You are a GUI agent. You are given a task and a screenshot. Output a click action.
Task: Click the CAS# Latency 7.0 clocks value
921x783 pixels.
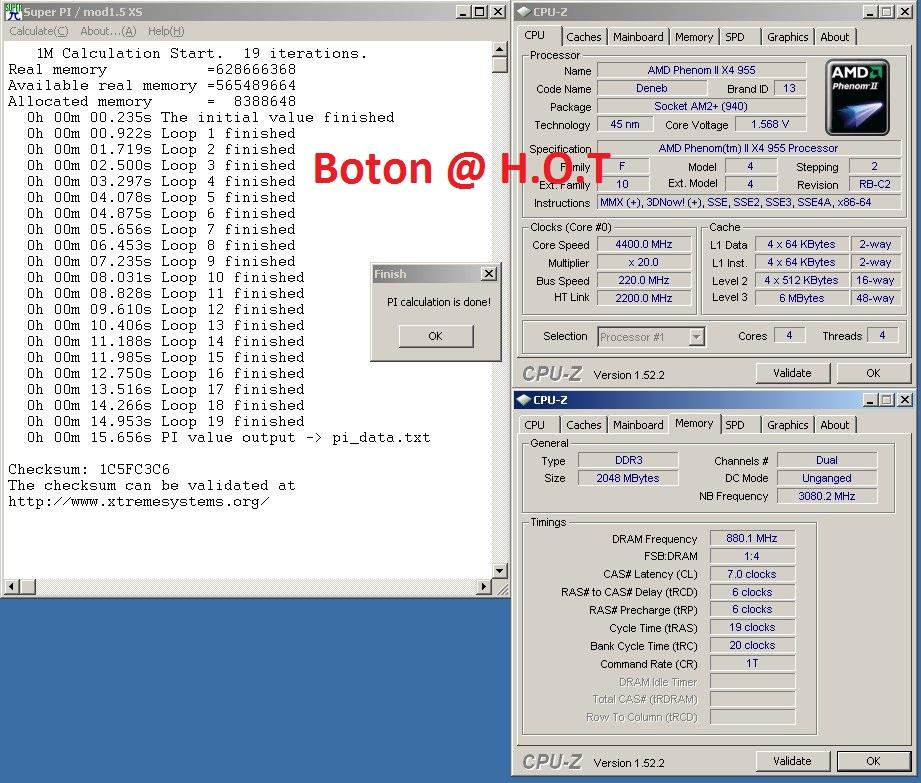point(752,574)
